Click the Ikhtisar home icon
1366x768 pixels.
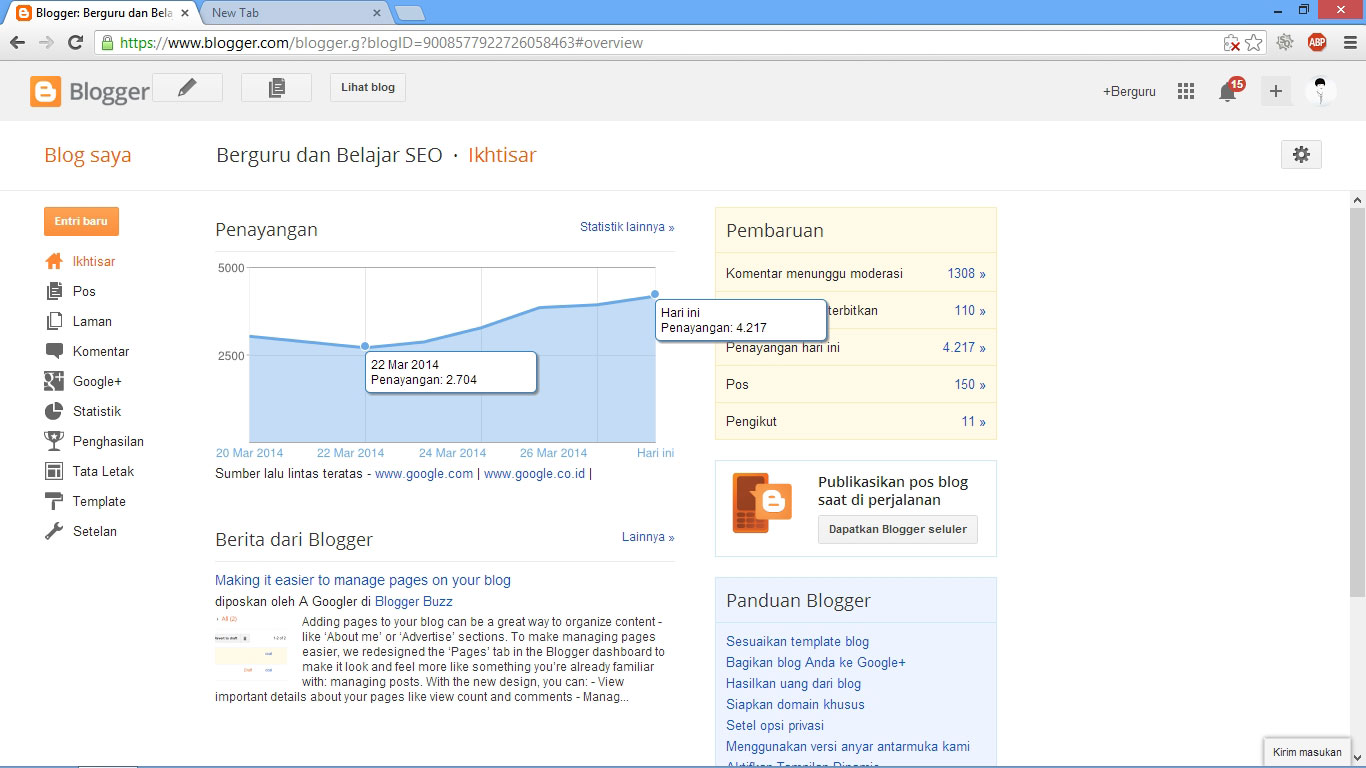(54, 261)
